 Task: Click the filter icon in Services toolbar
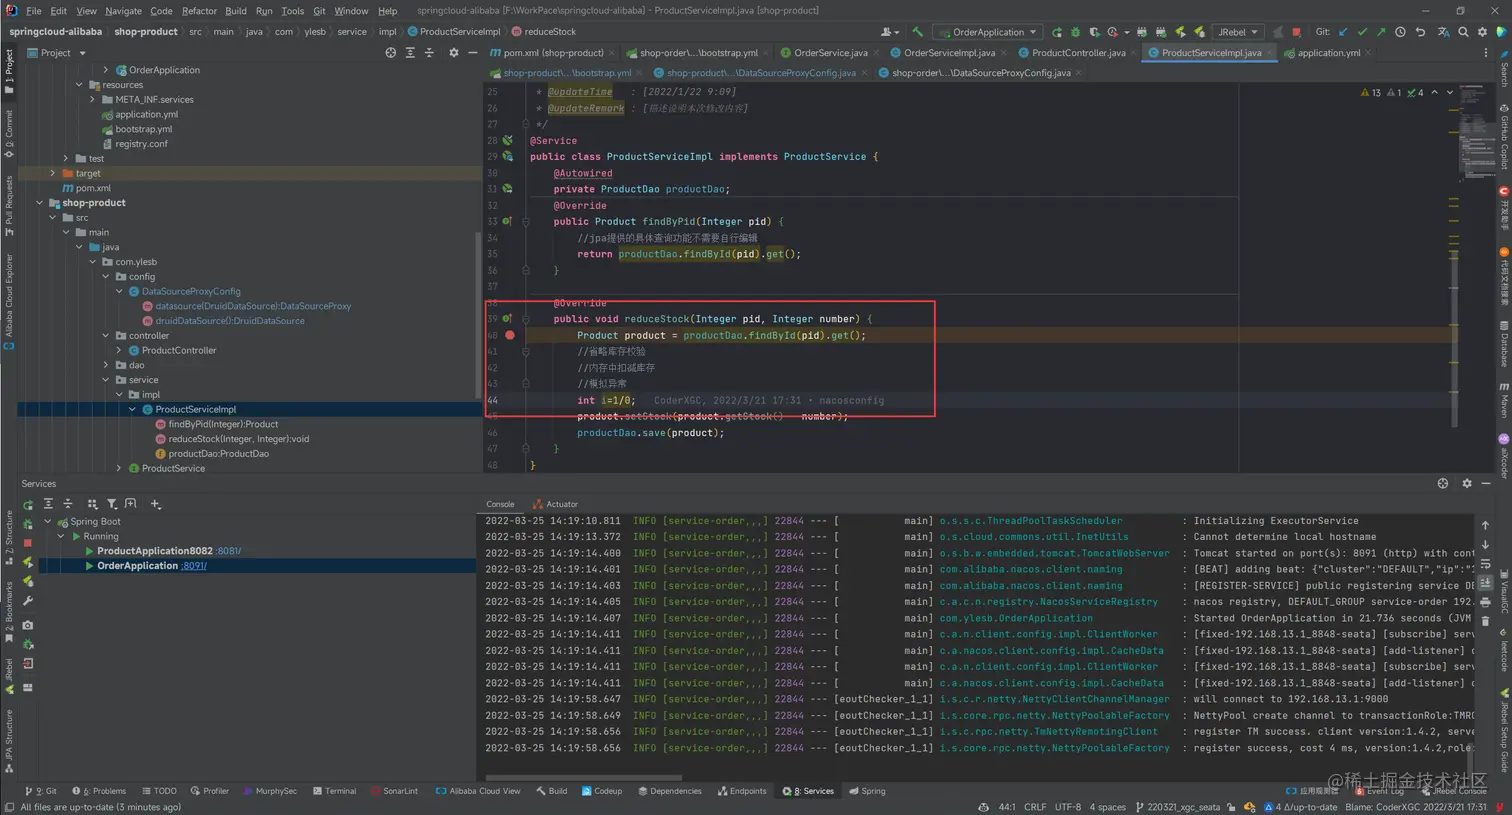coord(112,504)
